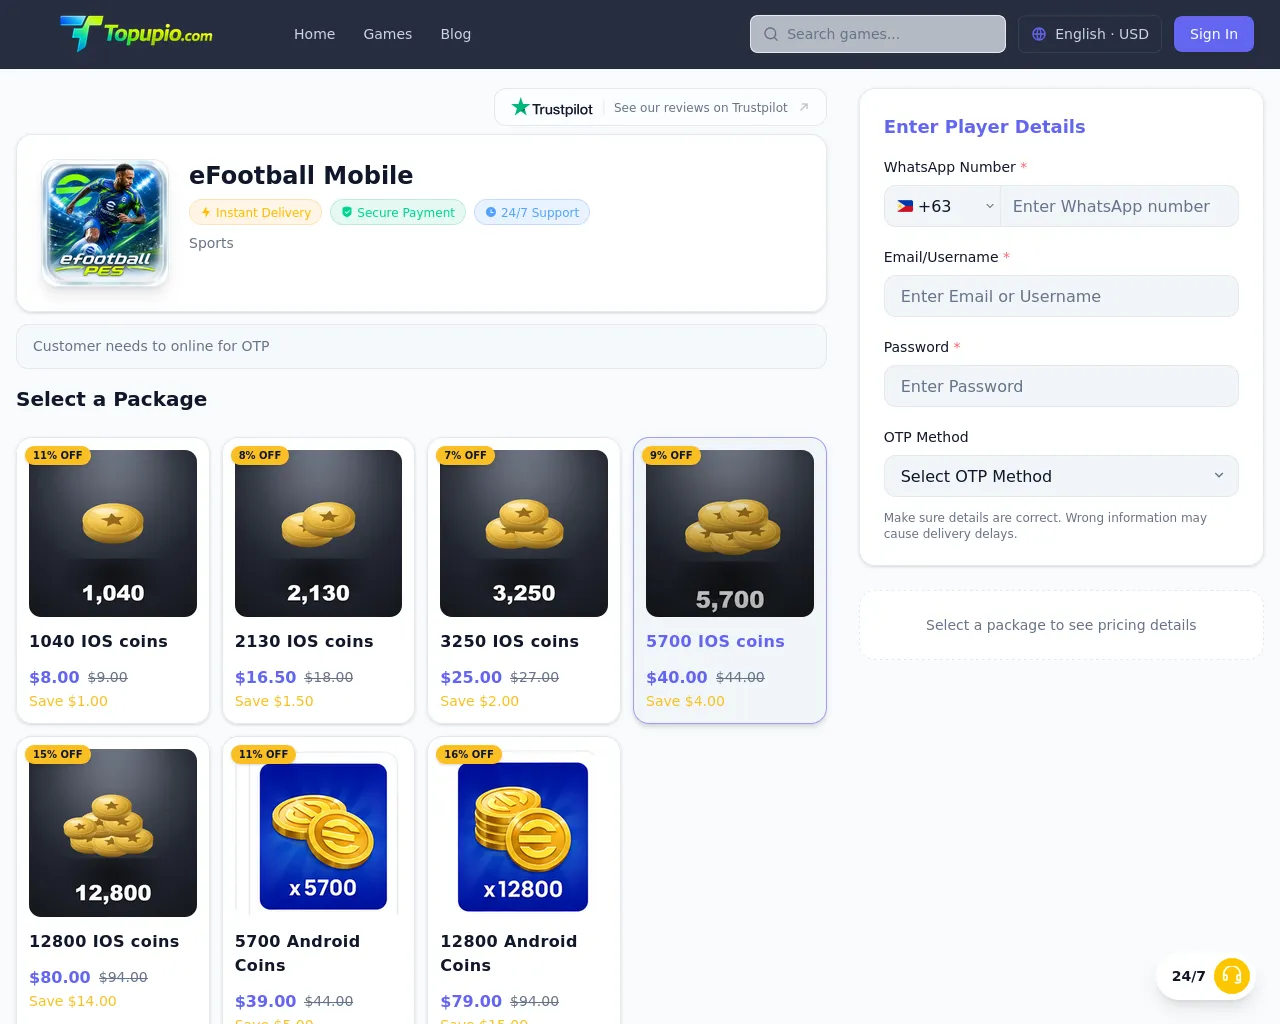Click the Select a package to see pricing details box
The image size is (1280, 1024).
tap(1061, 625)
